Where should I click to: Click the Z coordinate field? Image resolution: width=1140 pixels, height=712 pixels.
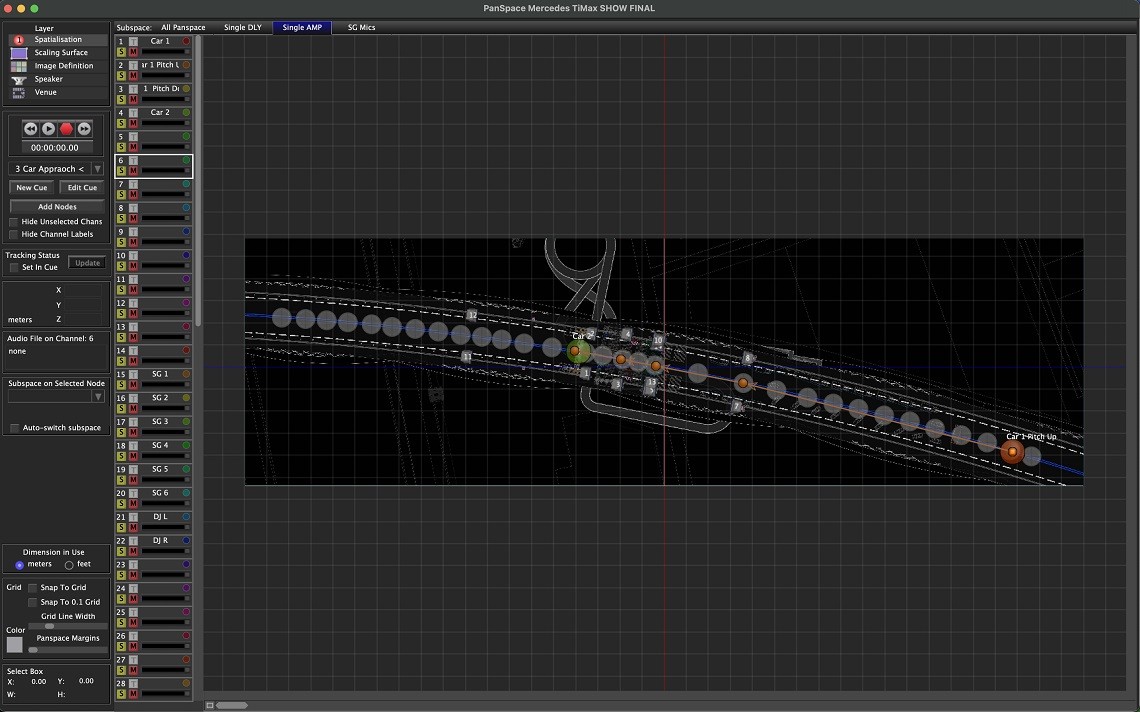click(x=82, y=319)
